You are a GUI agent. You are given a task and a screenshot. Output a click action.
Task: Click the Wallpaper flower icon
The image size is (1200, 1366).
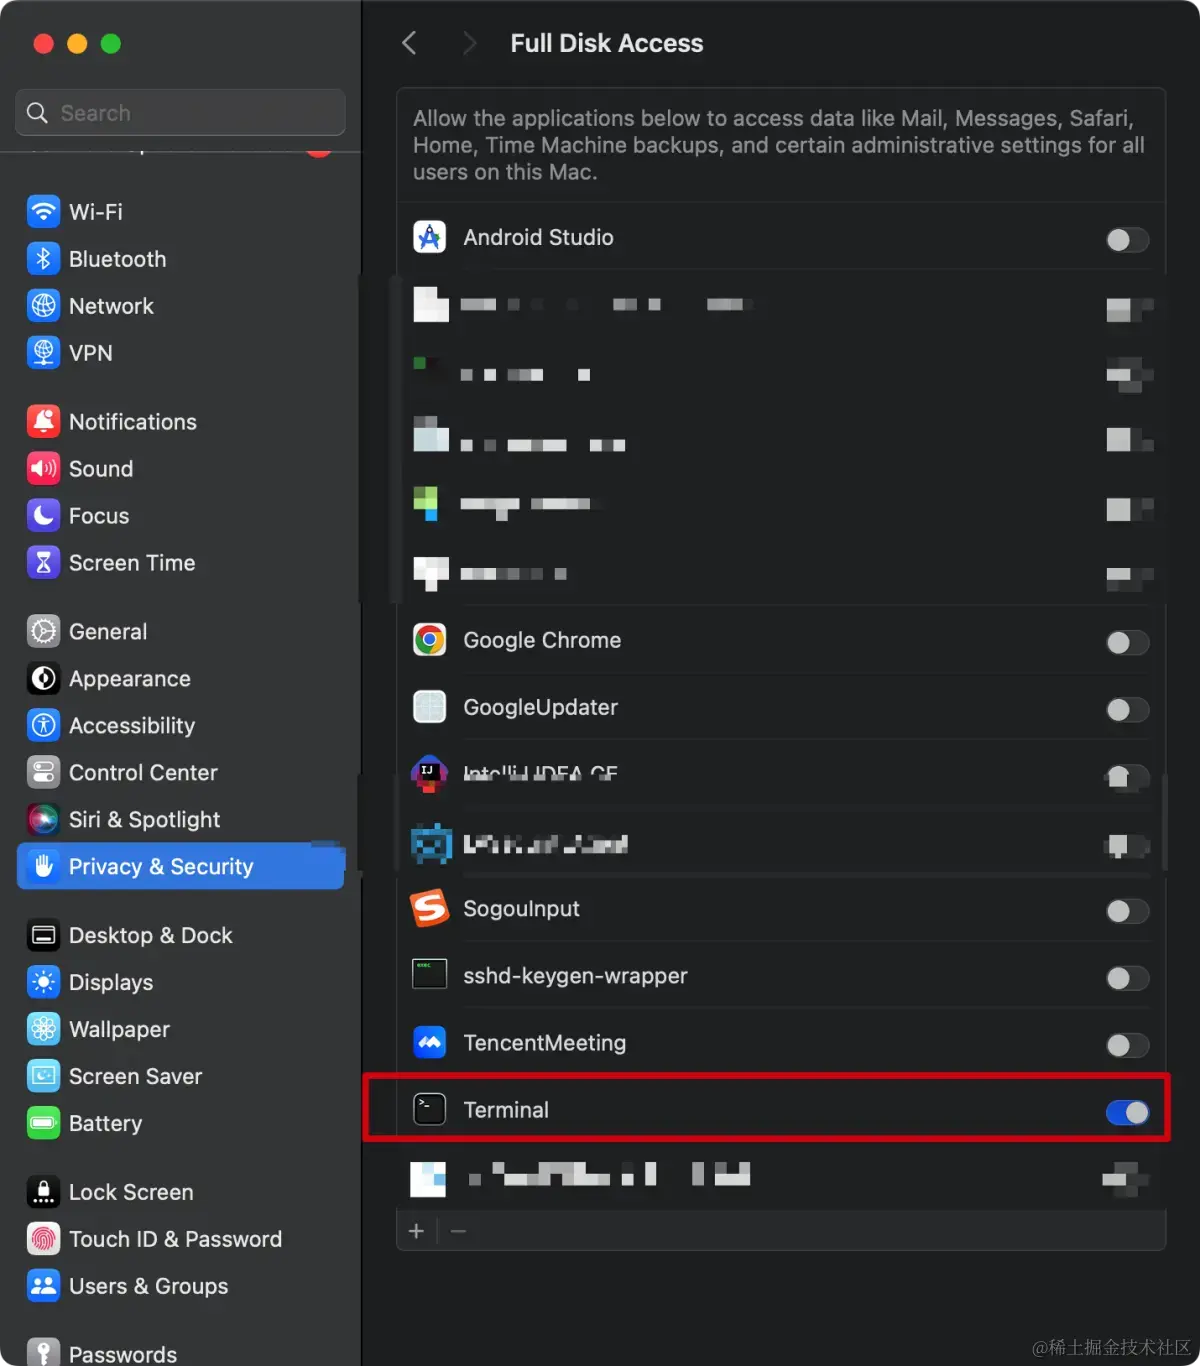coord(43,1030)
